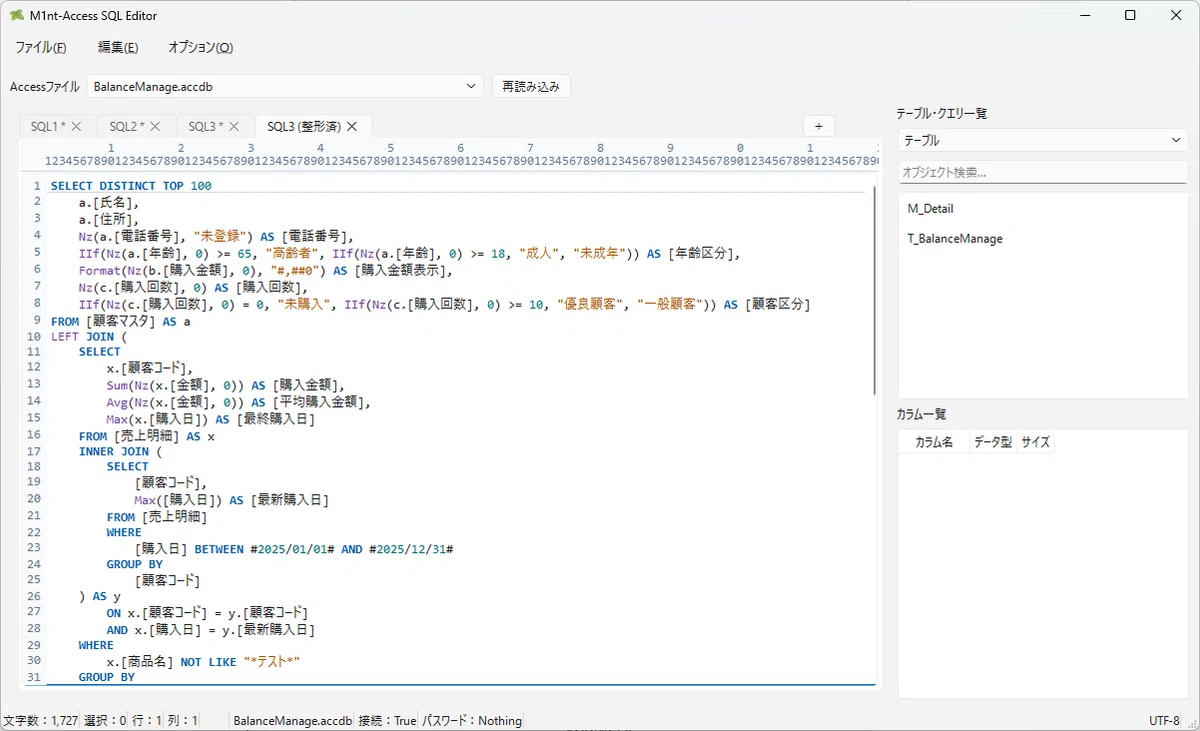Add a new SQL tab with plus button
This screenshot has height=731, width=1200.
[x=818, y=126]
